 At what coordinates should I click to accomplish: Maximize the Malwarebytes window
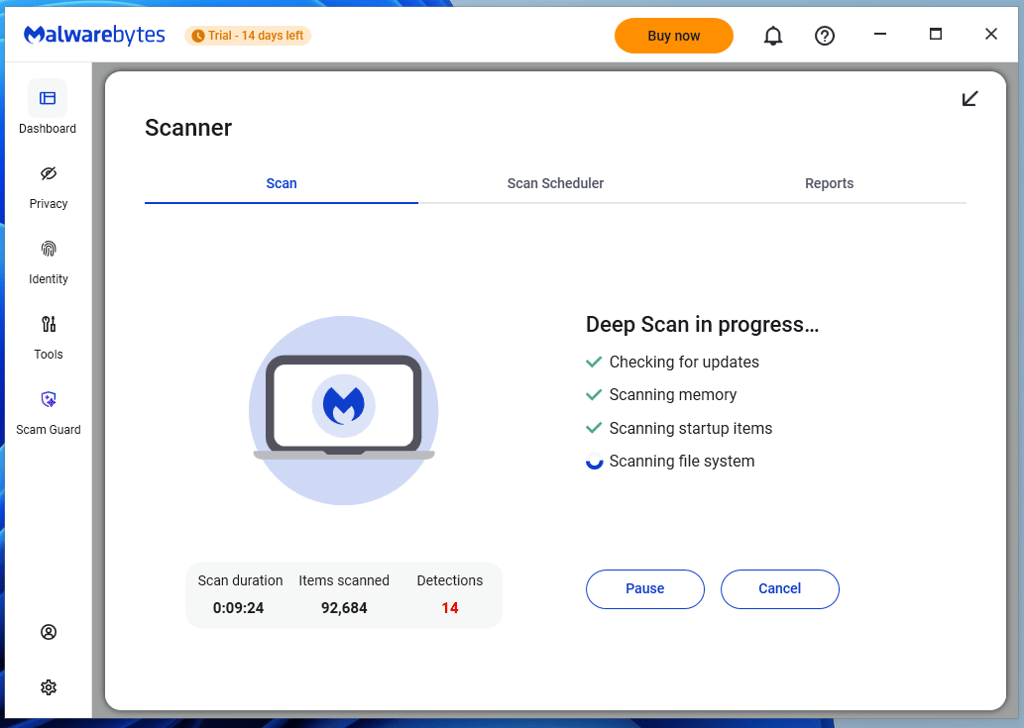coord(936,34)
